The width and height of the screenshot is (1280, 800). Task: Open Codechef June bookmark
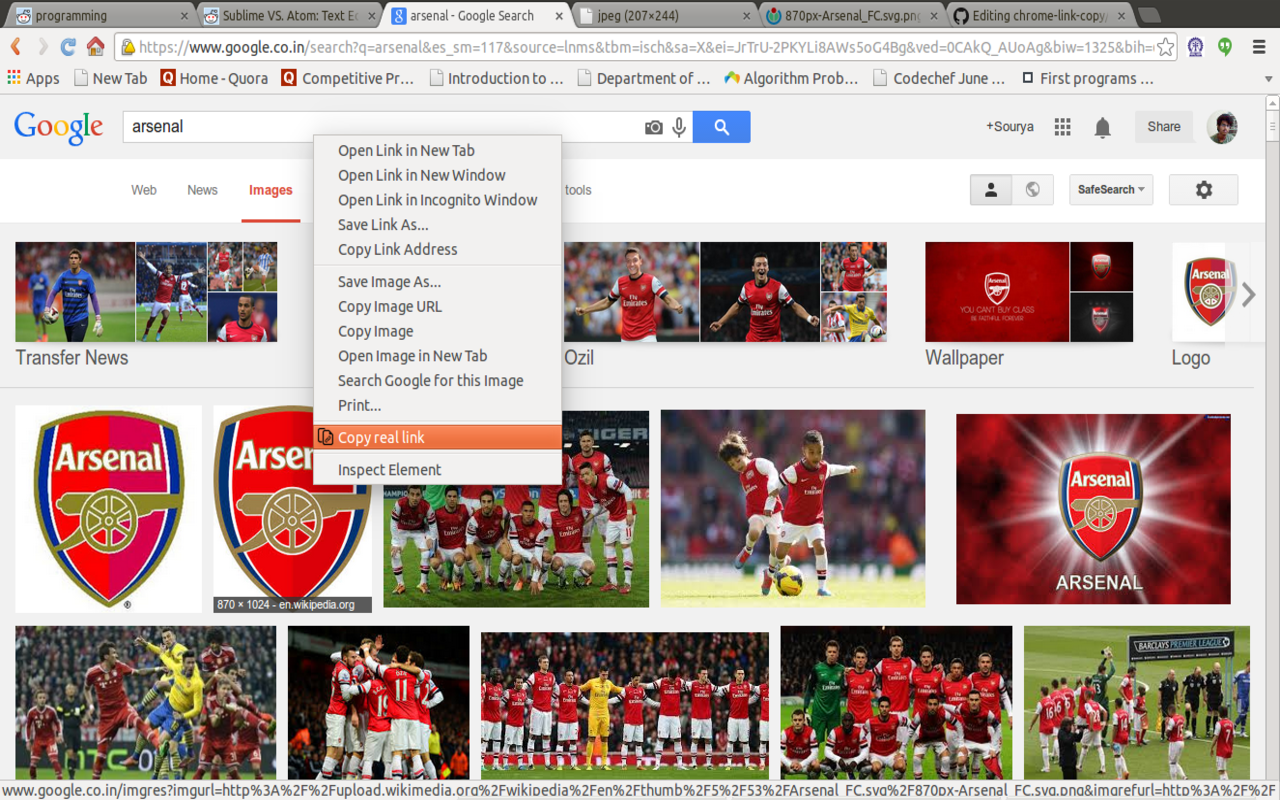pos(939,78)
